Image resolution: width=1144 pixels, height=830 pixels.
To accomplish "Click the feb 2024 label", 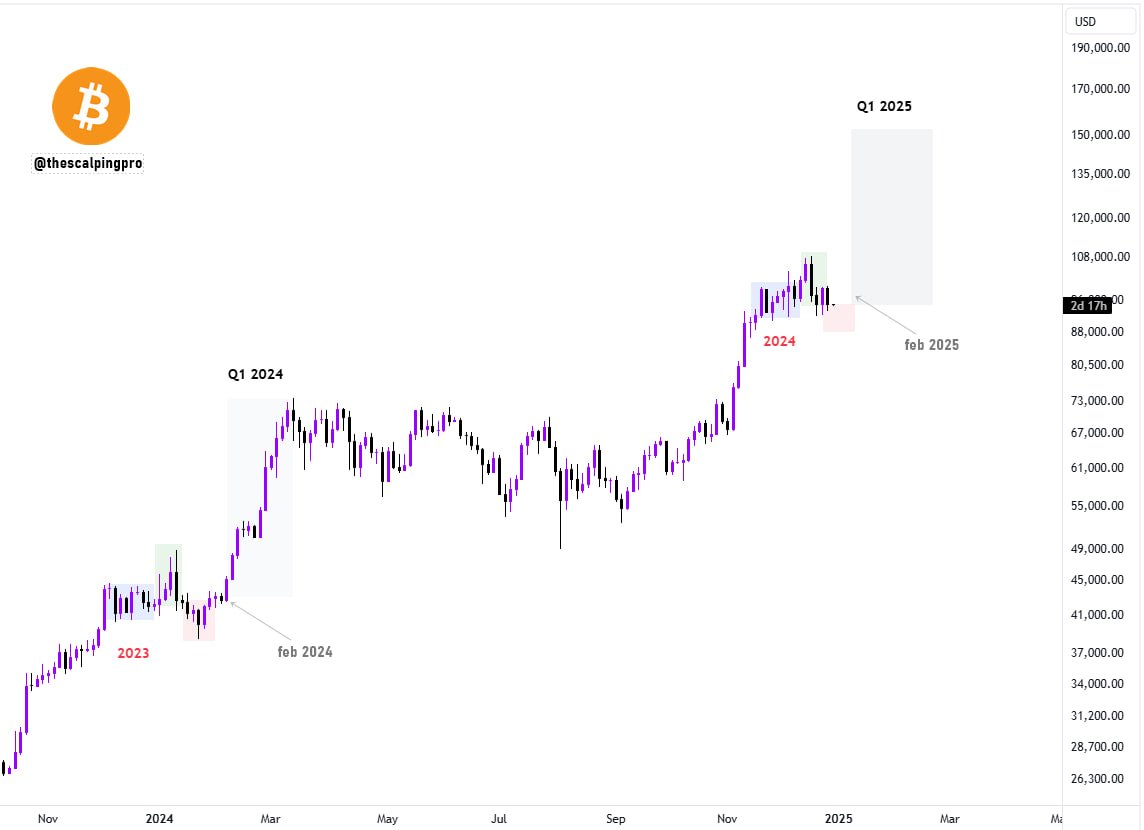I will (x=305, y=652).
